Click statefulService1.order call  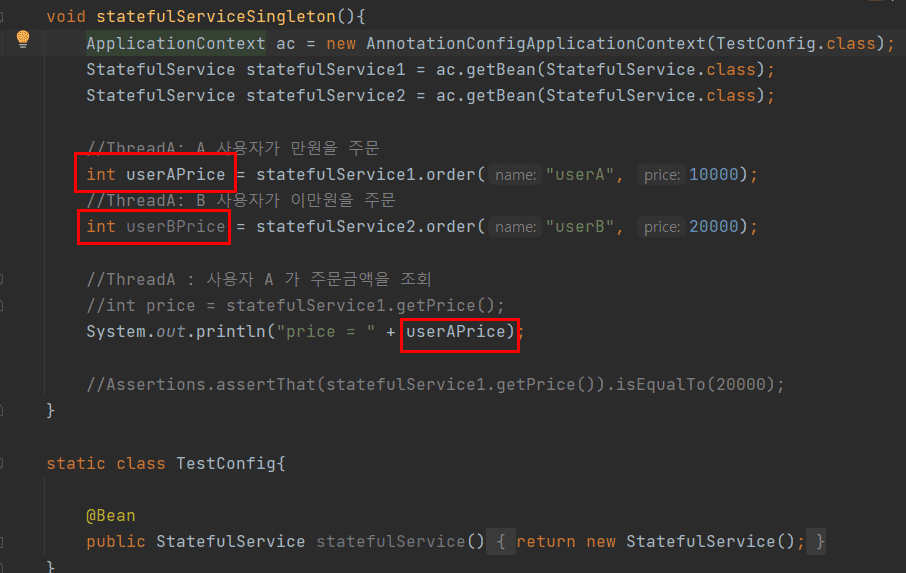366,174
